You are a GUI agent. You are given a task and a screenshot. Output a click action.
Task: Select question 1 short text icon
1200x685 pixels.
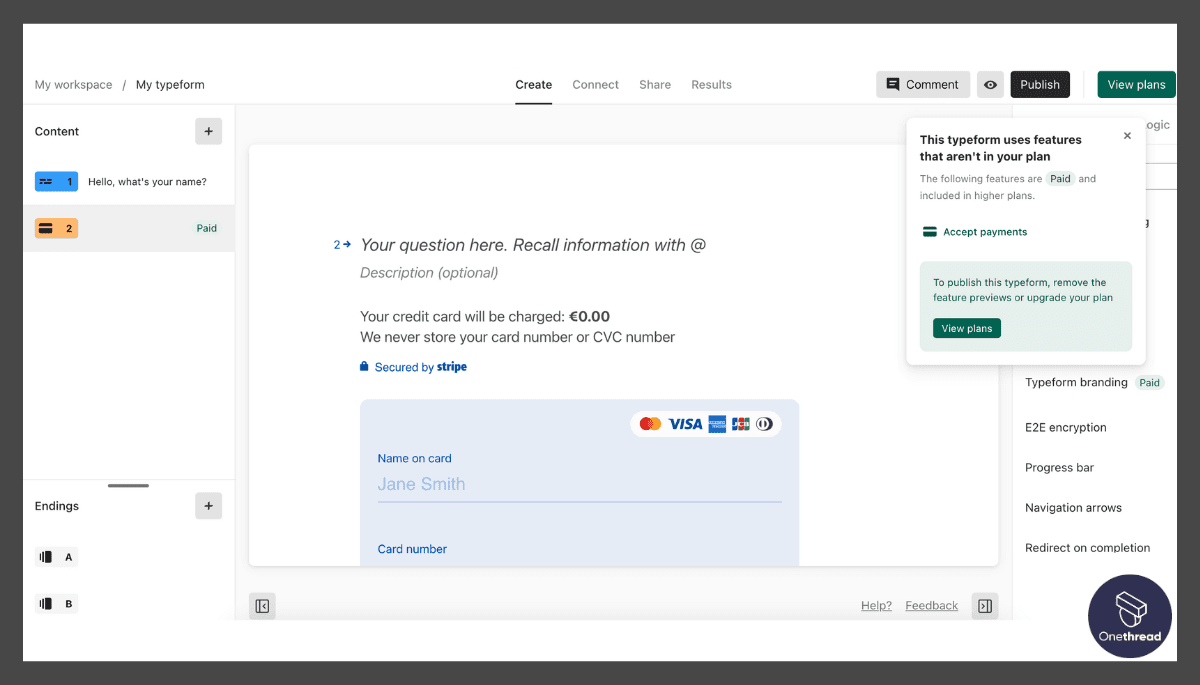(56, 182)
